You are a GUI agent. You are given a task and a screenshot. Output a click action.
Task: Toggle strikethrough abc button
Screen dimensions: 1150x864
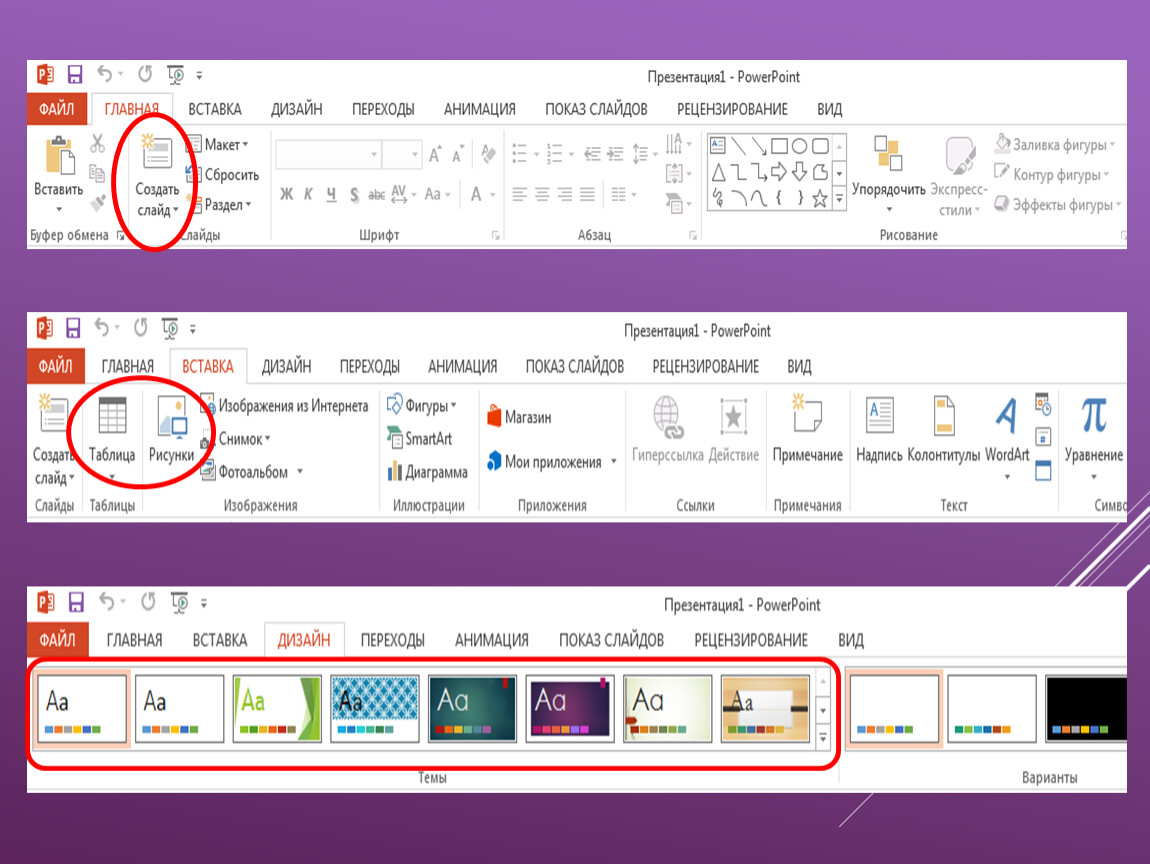376,194
